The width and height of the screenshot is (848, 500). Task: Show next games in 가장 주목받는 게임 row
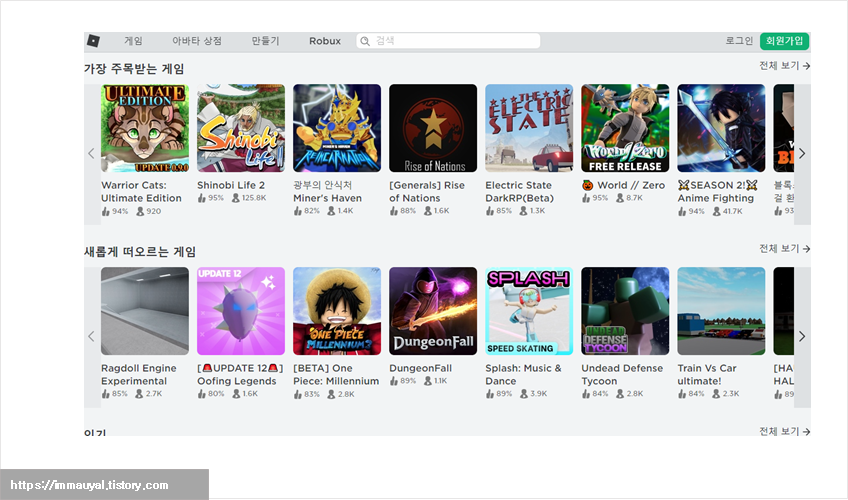point(802,154)
